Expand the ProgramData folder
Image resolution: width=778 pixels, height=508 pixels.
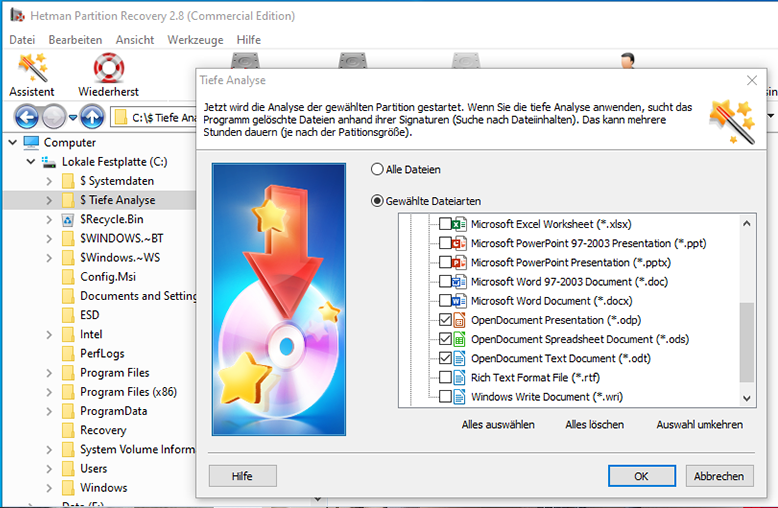tap(49, 411)
